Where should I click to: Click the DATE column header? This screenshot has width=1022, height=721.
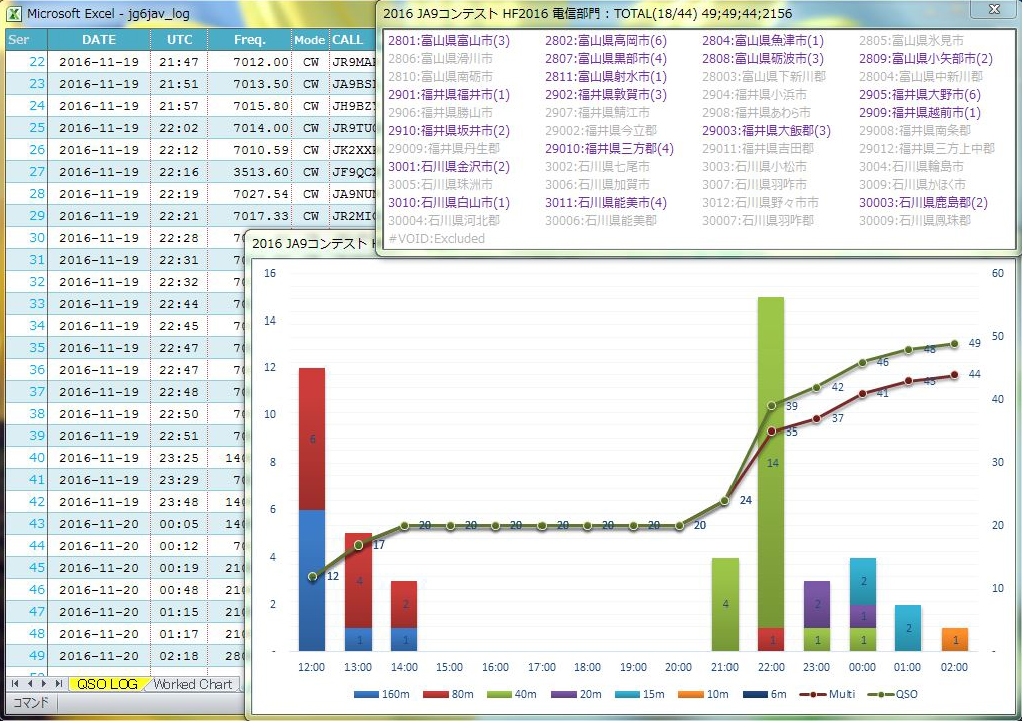99,40
